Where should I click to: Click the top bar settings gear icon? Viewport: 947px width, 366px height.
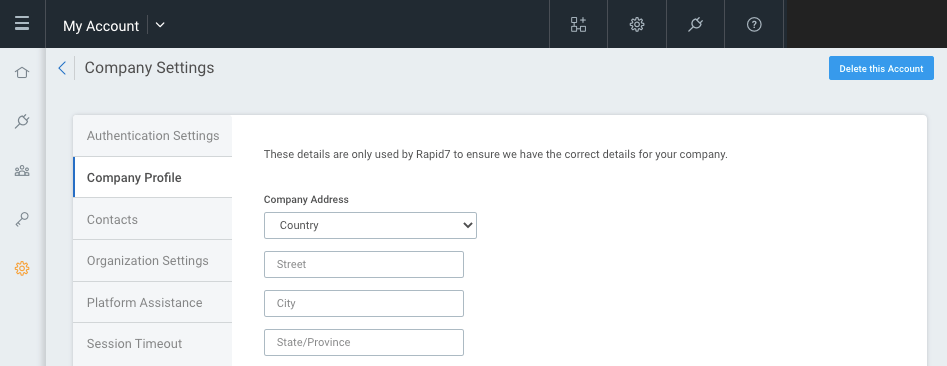[637, 24]
